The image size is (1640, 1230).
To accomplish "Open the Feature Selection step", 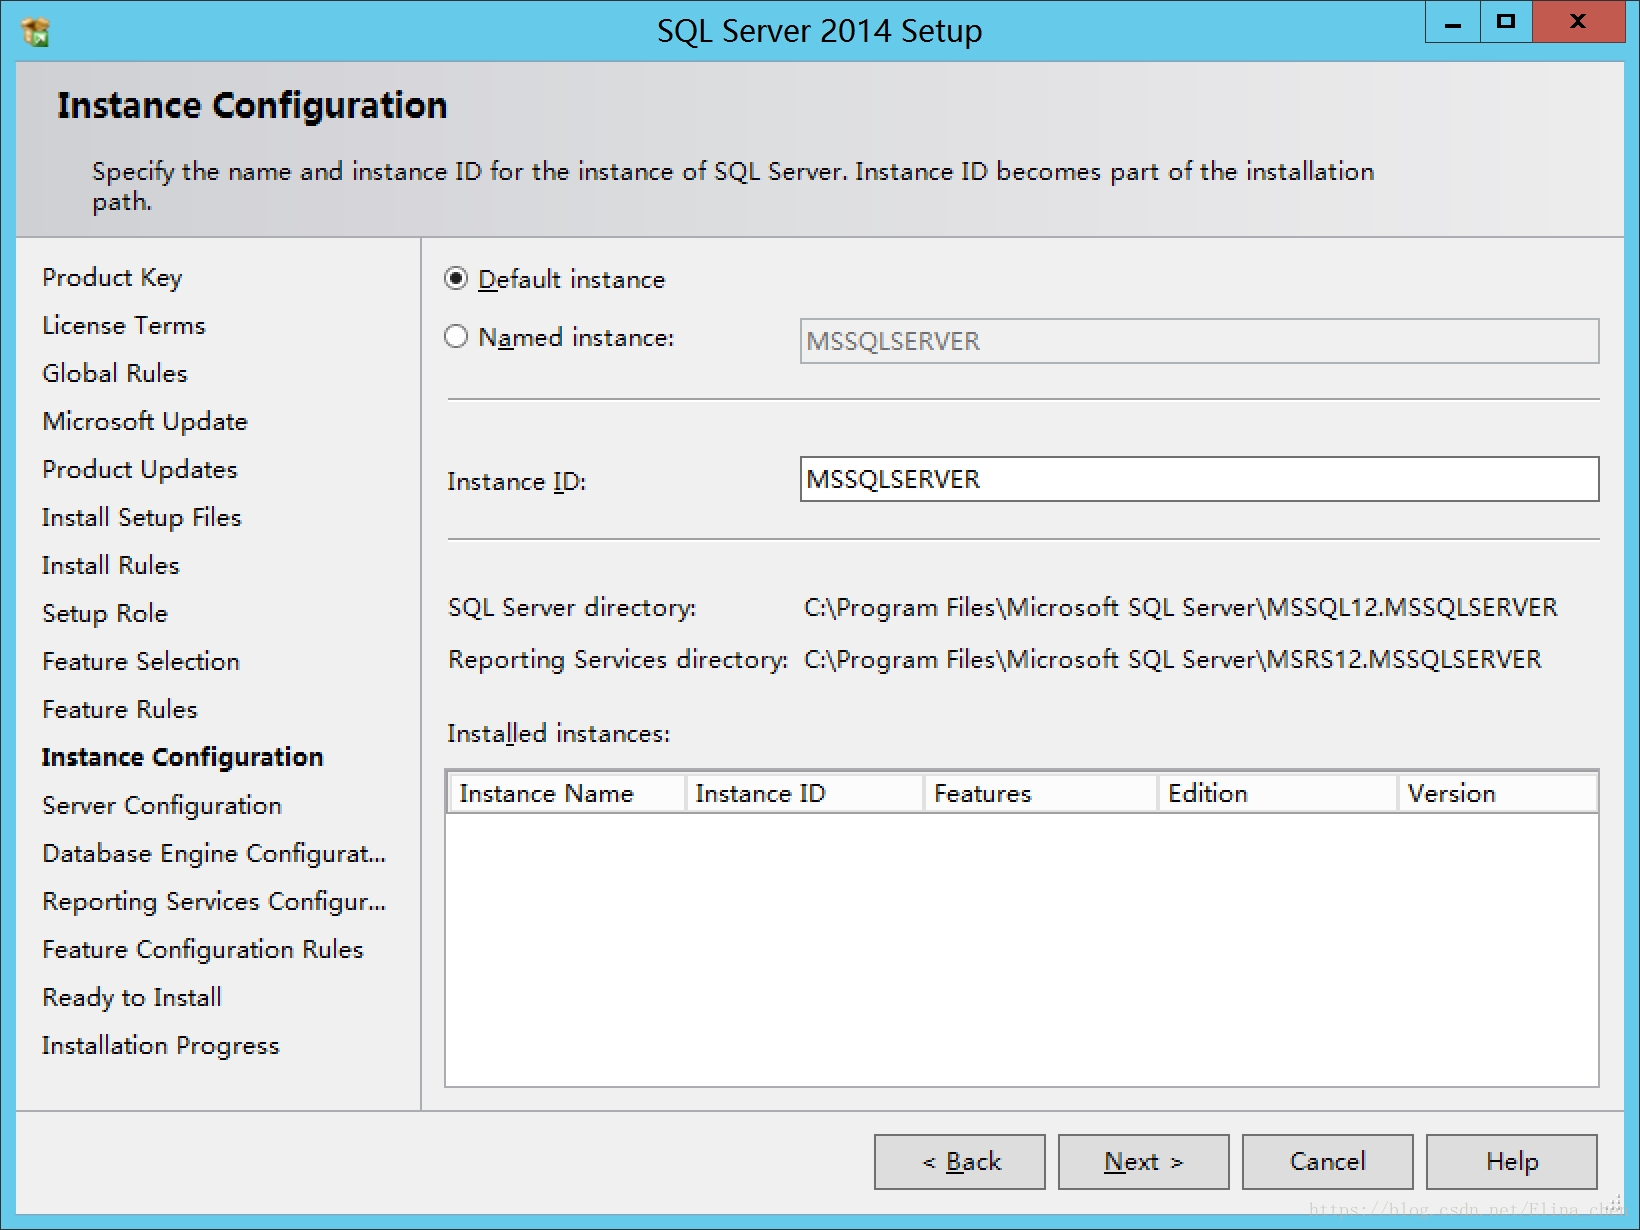I will pyautogui.click(x=141, y=661).
